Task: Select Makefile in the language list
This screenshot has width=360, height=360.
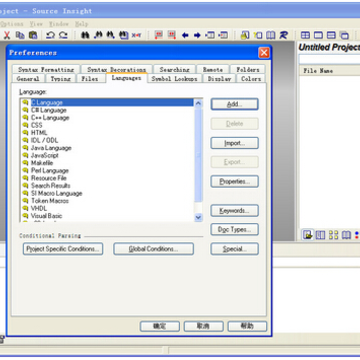Action: [x=42, y=163]
